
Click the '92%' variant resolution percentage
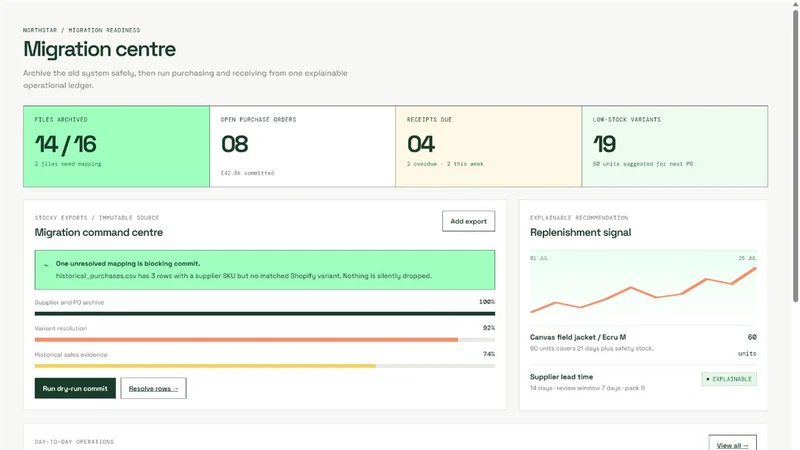tap(489, 328)
